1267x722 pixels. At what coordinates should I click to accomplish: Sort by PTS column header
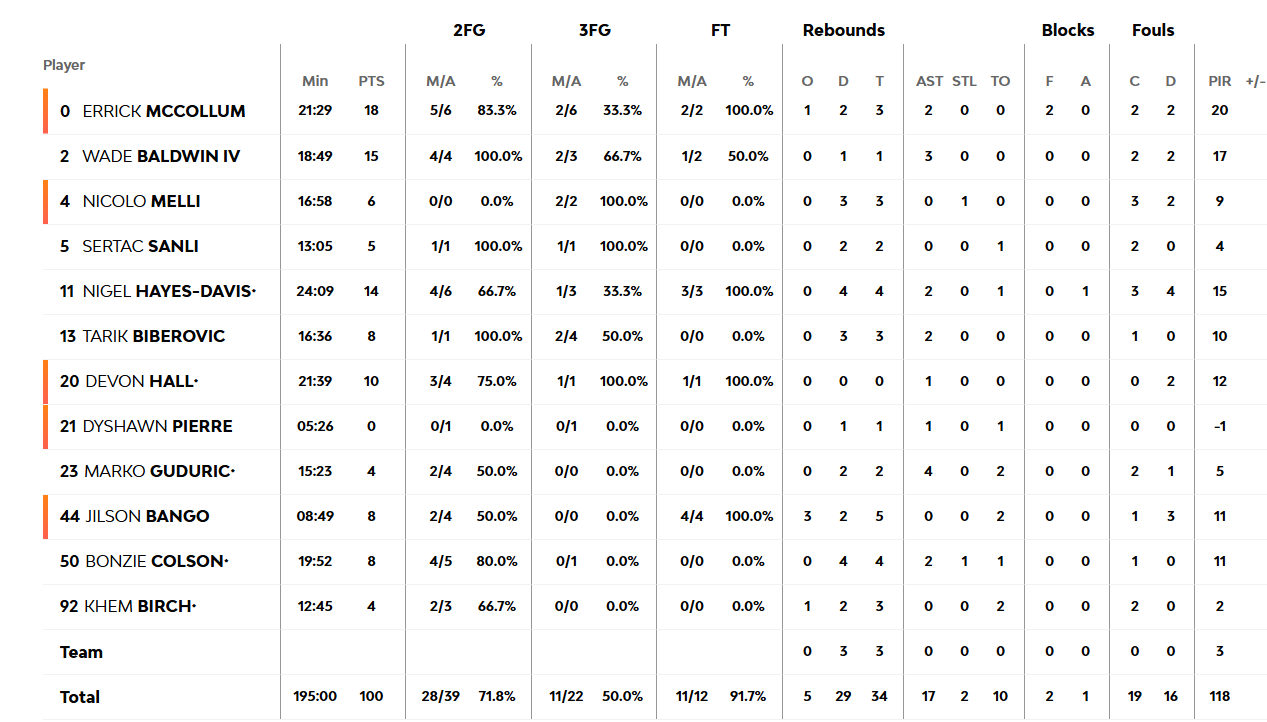click(371, 81)
